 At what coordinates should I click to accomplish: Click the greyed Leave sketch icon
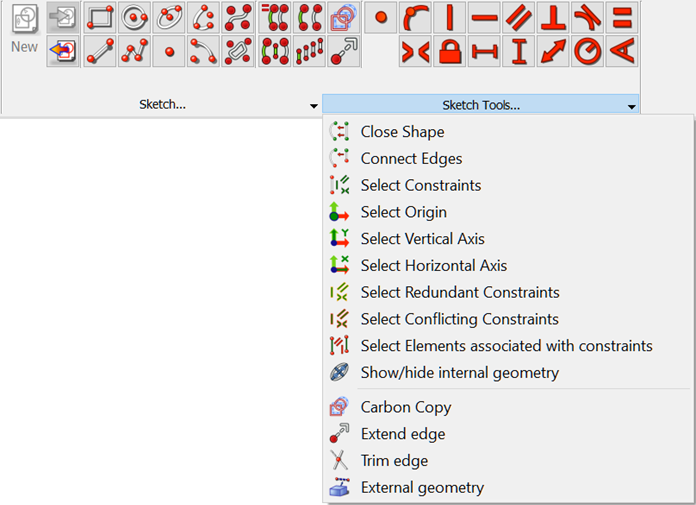coord(63,17)
